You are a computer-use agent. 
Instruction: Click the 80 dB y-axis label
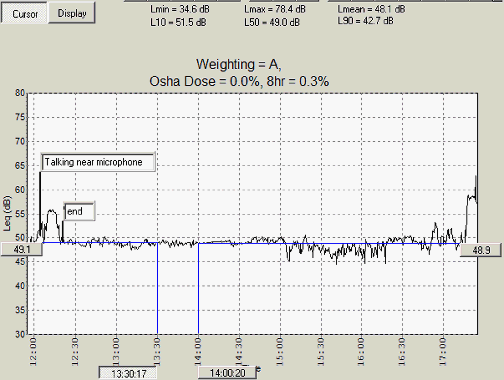[x=20, y=93]
